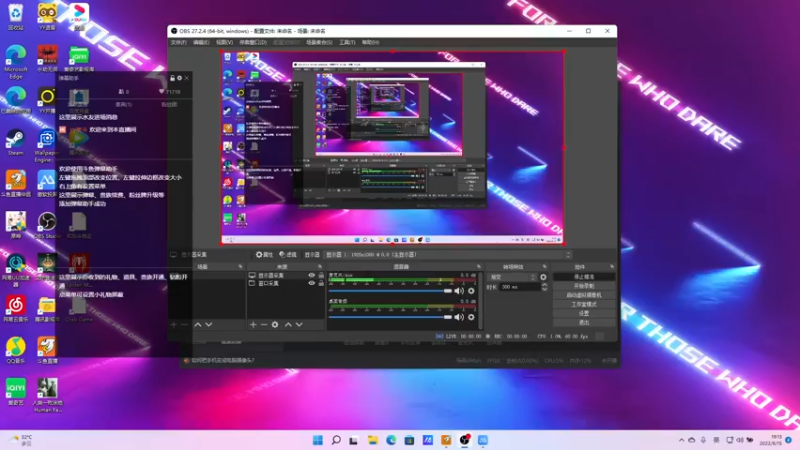The height and width of the screenshot is (450, 800).
Task: Open 文件(F) menu in OBS
Action: [x=179, y=42]
